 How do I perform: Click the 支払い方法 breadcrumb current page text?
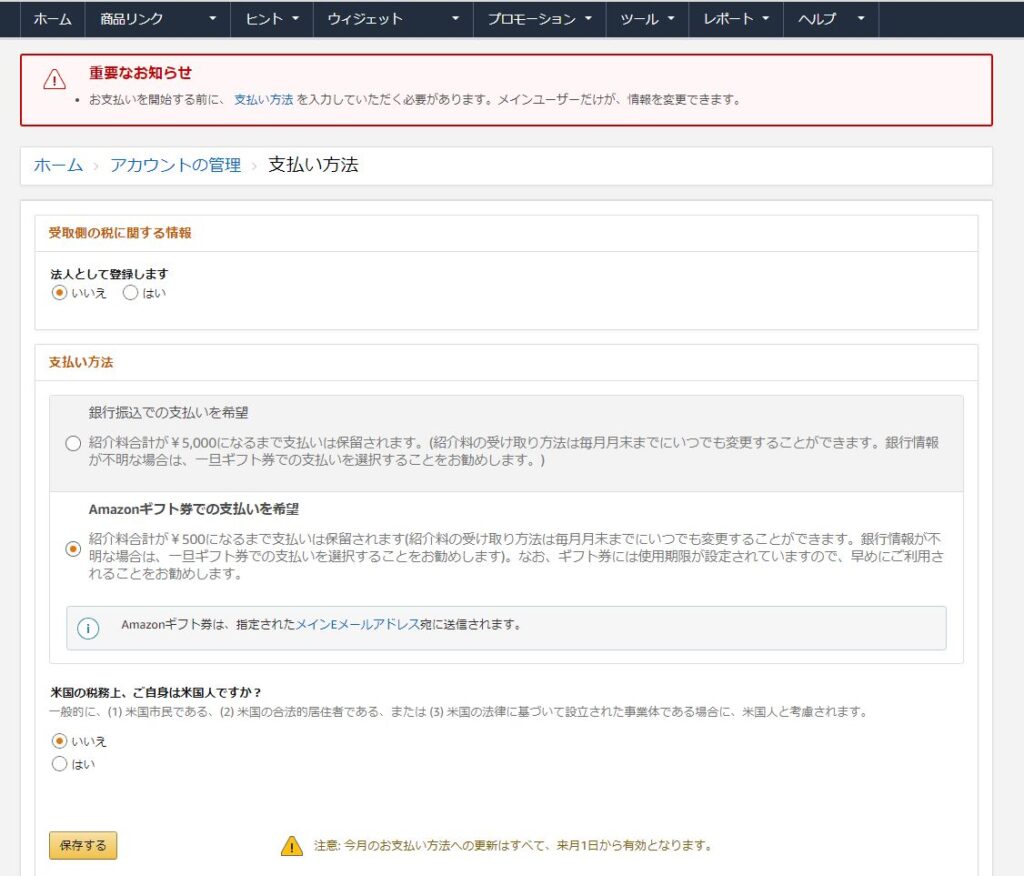pos(313,165)
